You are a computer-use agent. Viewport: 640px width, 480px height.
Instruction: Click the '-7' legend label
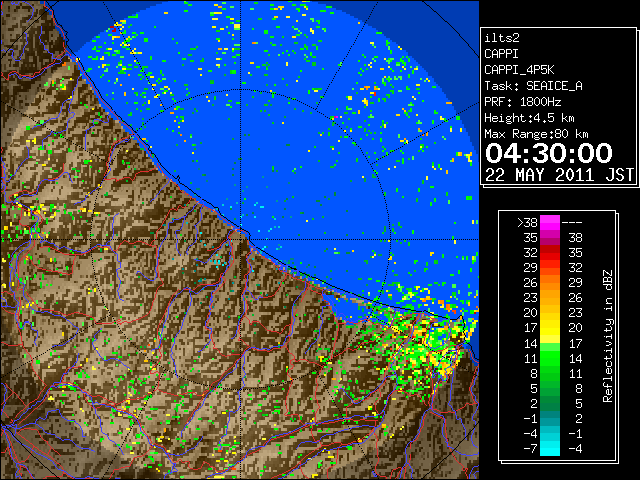pyautogui.click(x=530, y=449)
